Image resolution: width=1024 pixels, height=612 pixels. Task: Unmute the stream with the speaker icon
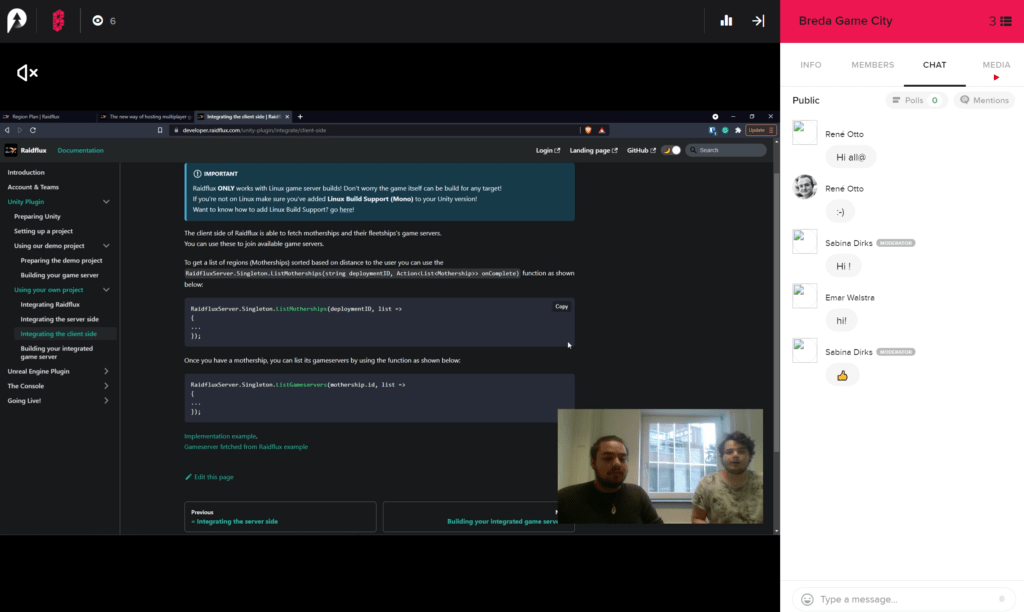coord(27,72)
